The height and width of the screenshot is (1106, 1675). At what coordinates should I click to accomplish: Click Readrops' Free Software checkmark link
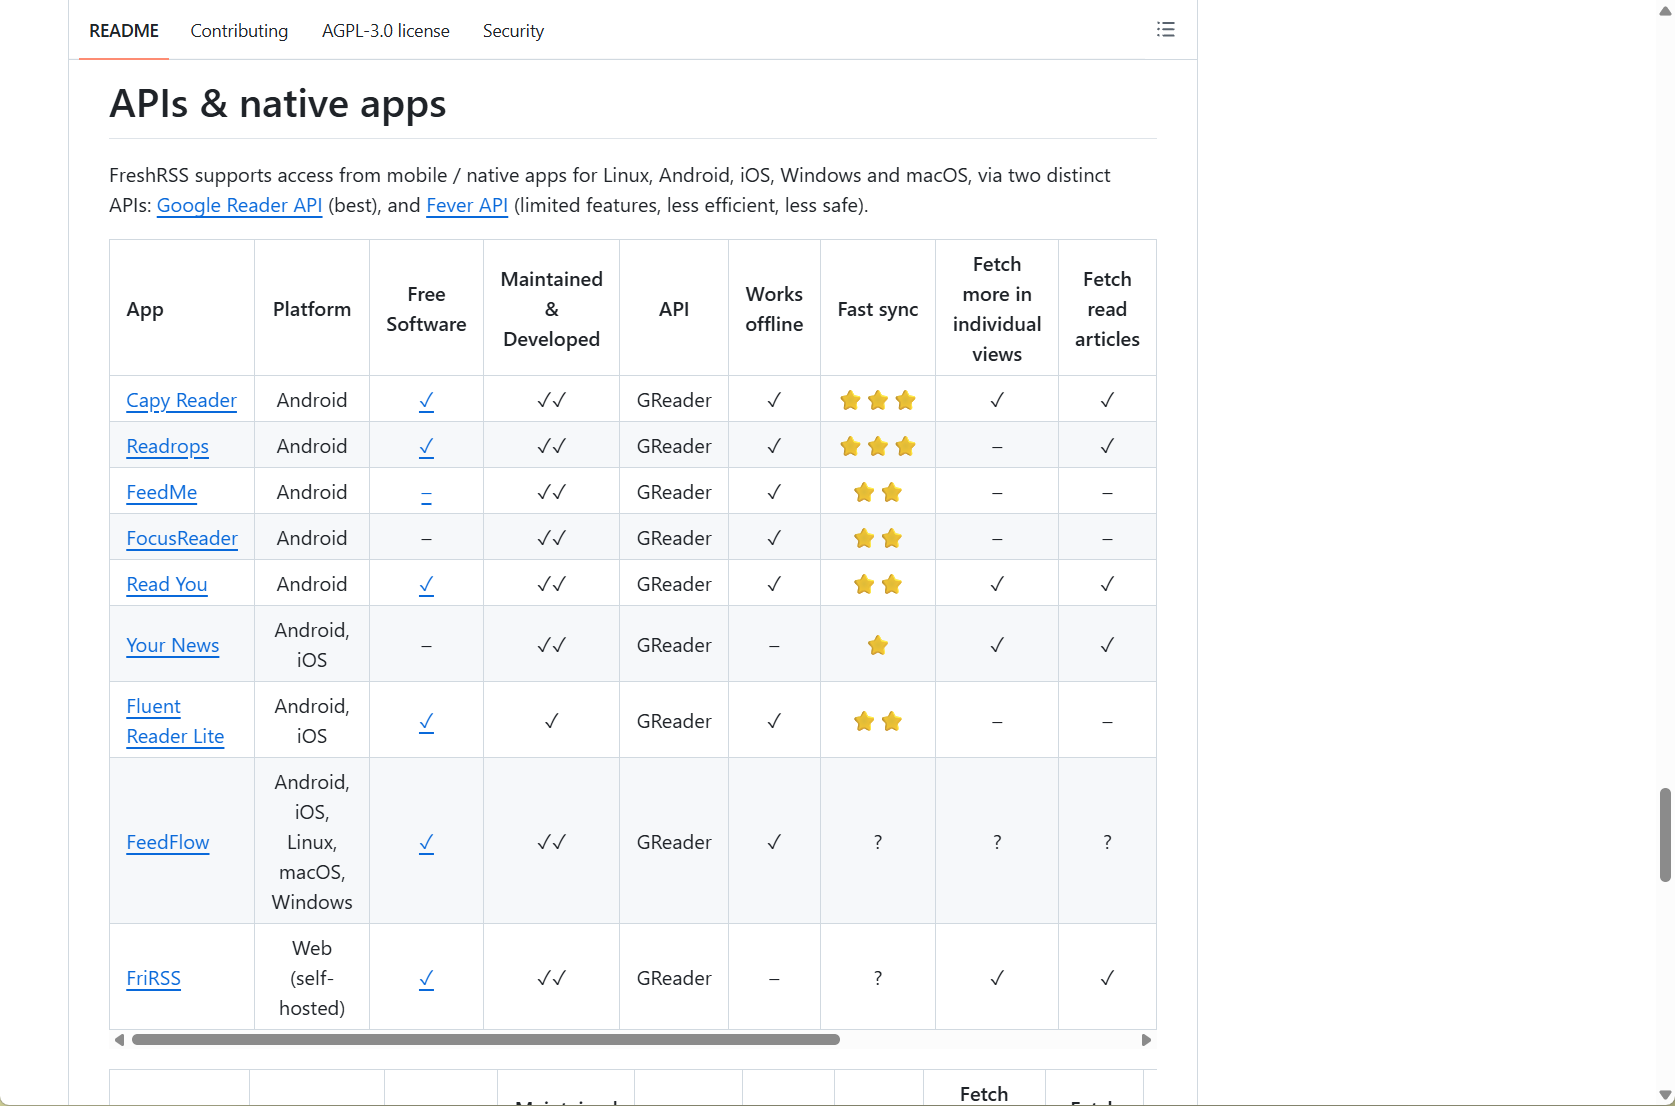426,446
